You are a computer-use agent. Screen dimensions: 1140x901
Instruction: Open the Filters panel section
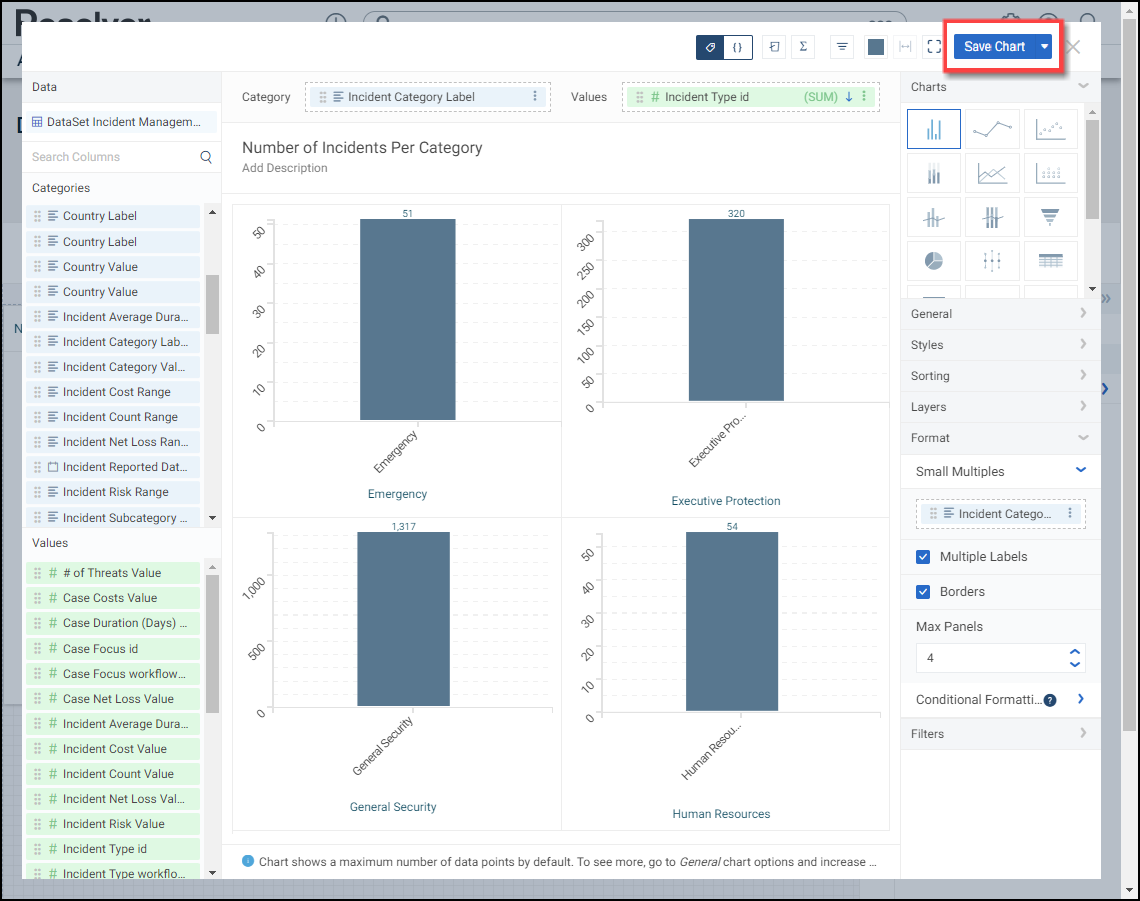coord(1000,734)
